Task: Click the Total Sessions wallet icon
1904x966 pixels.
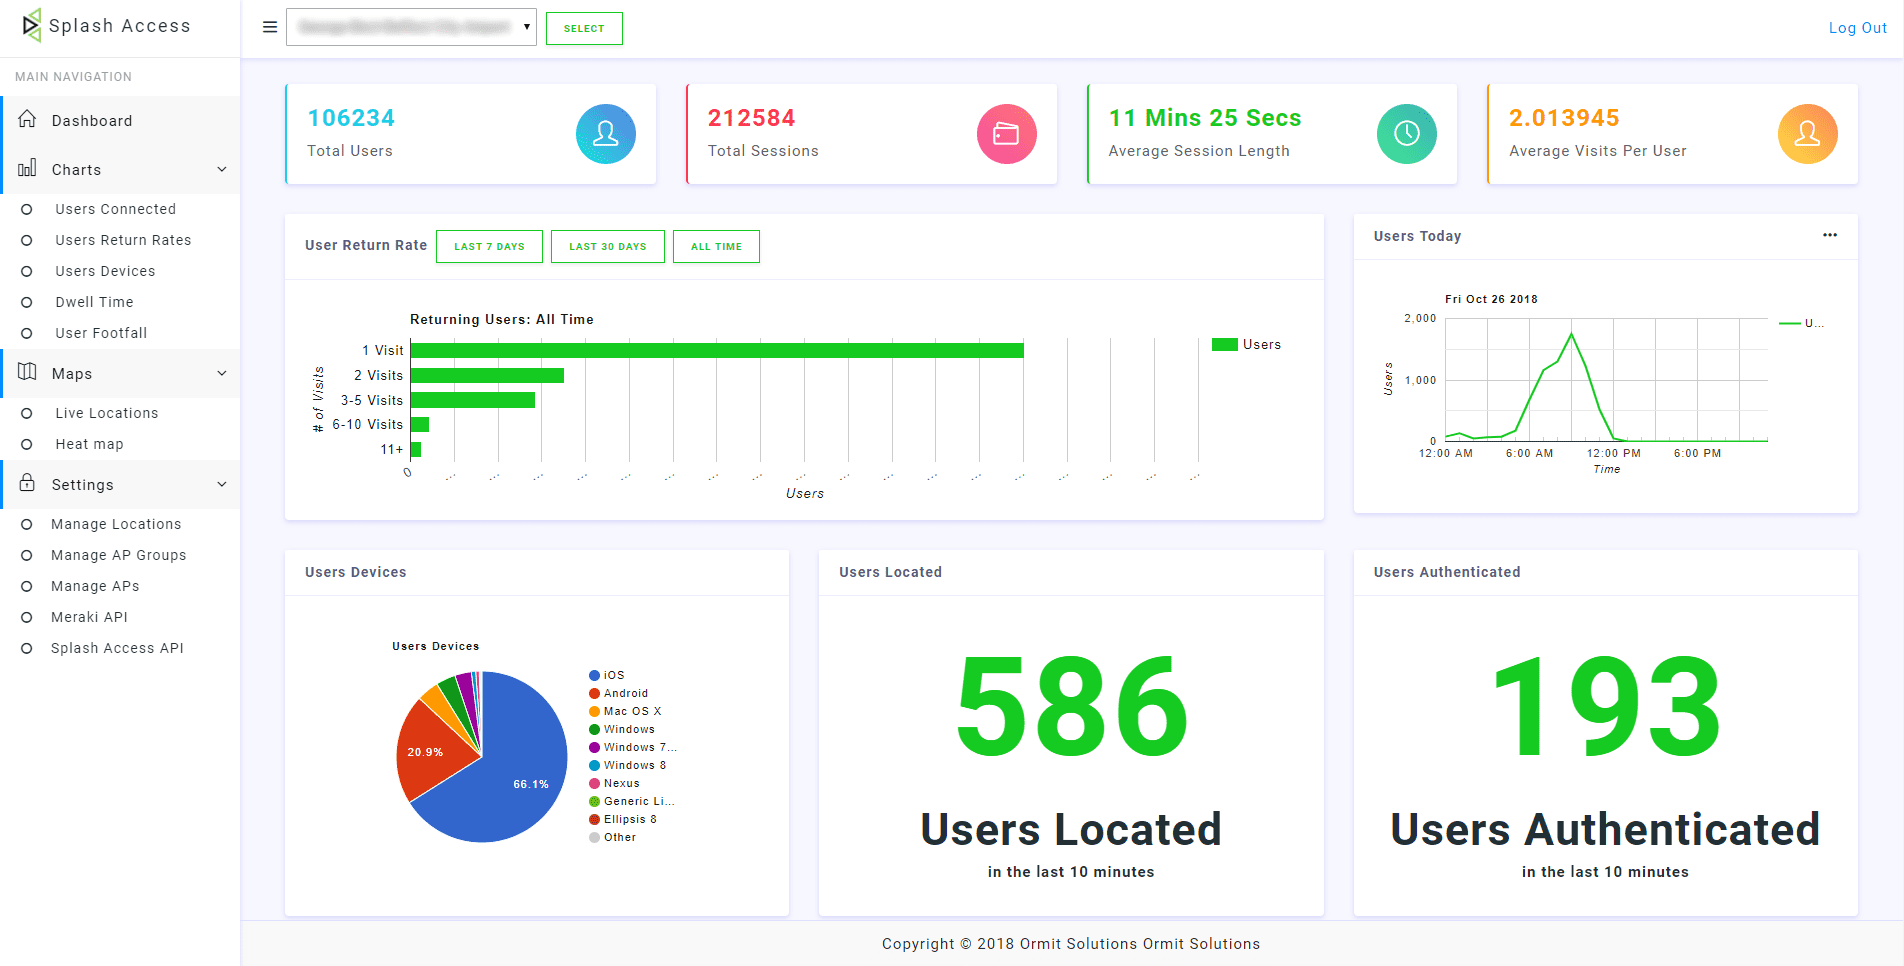Action: click(1006, 133)
